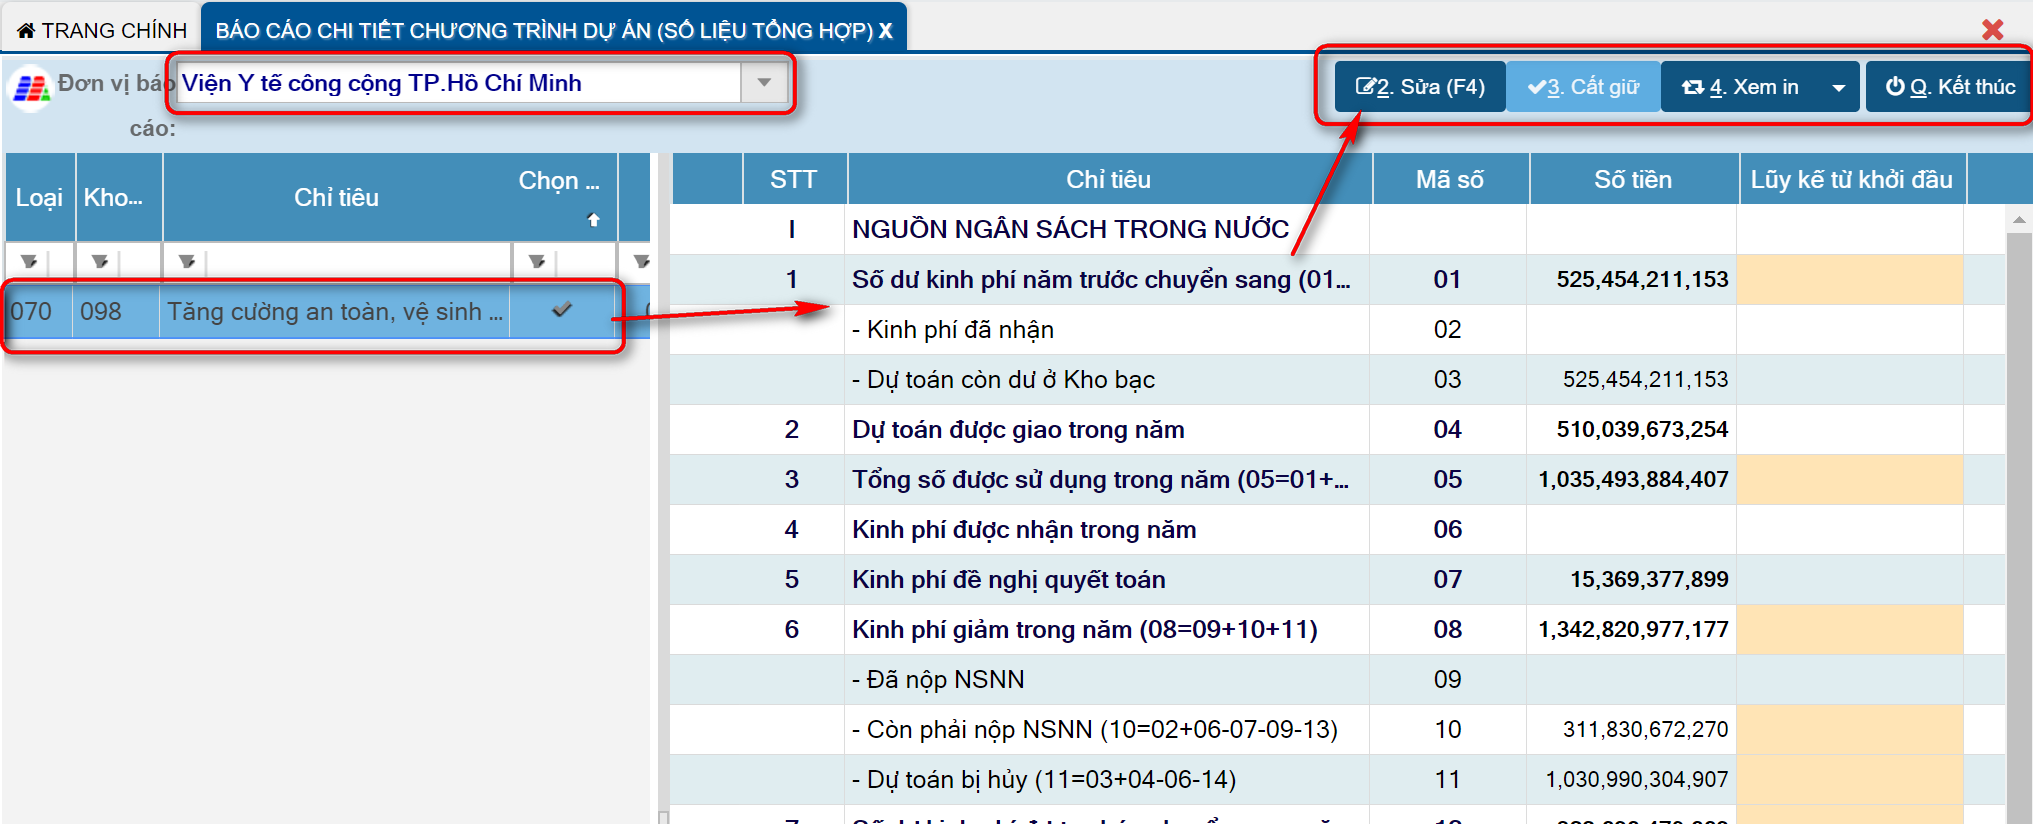Click the Xem in print button
This screenshot has height=824, width=2033.
(x=1741, y=88)
